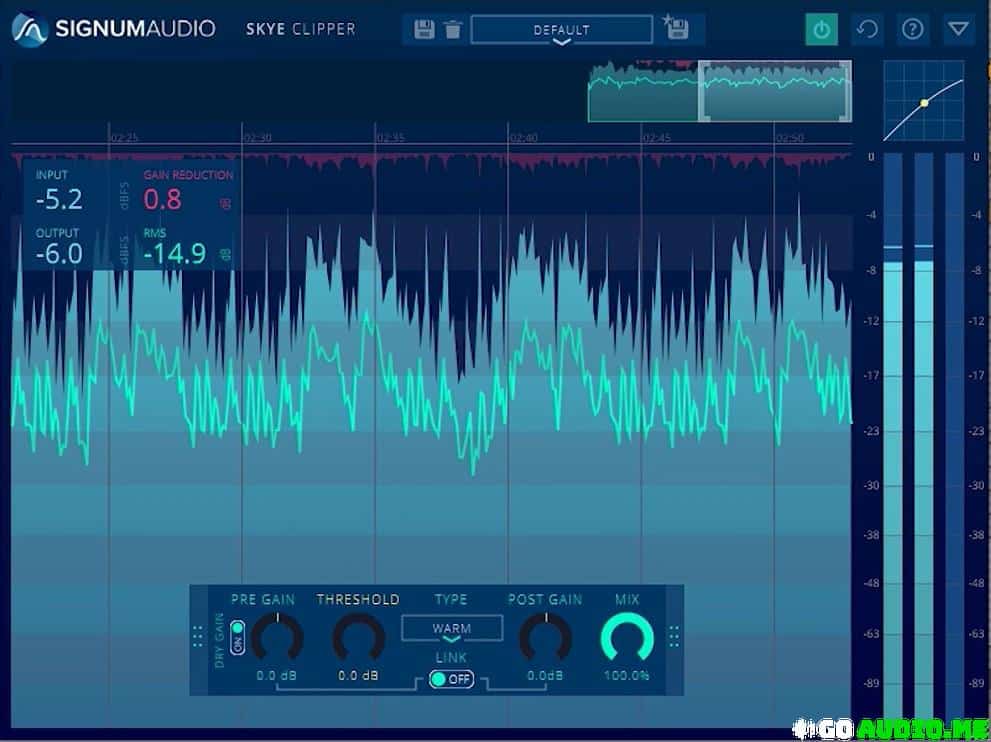Image resolution: width=991 pixels, height=742 pixels.
Task: Click the 02:40 timeline marker
Action: (x=524, y=137)
